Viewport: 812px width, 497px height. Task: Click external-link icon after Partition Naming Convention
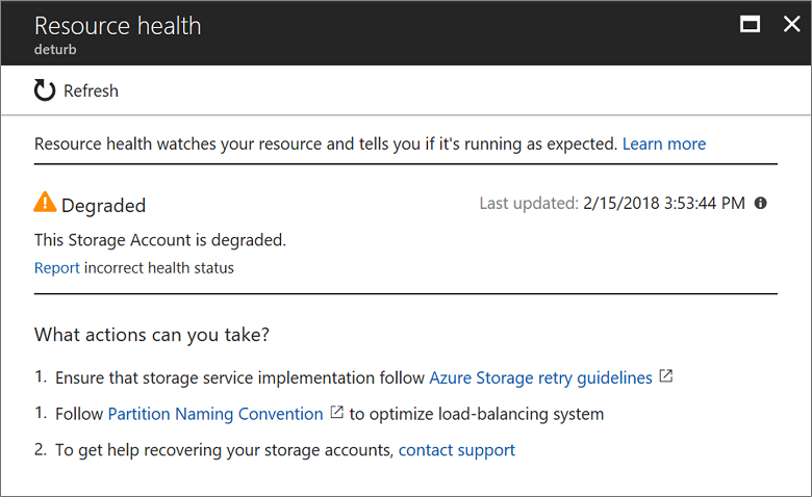(337, 413)
